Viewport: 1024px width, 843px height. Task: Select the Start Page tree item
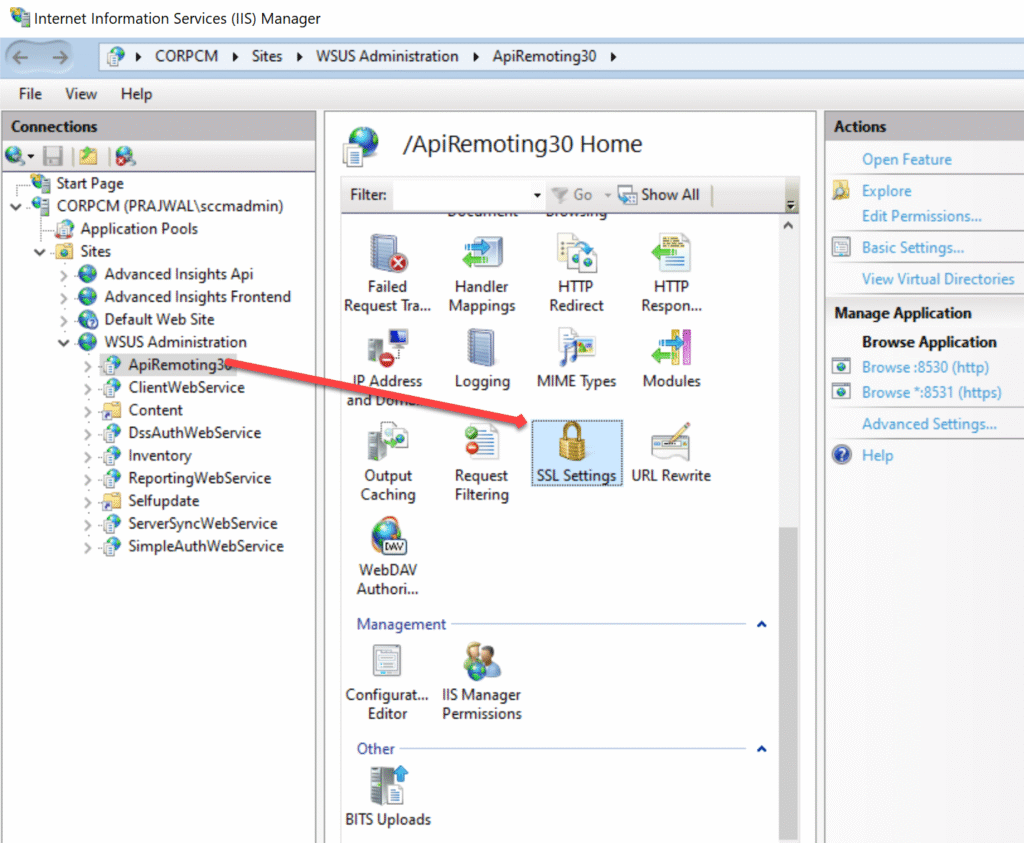pos(89,183)
